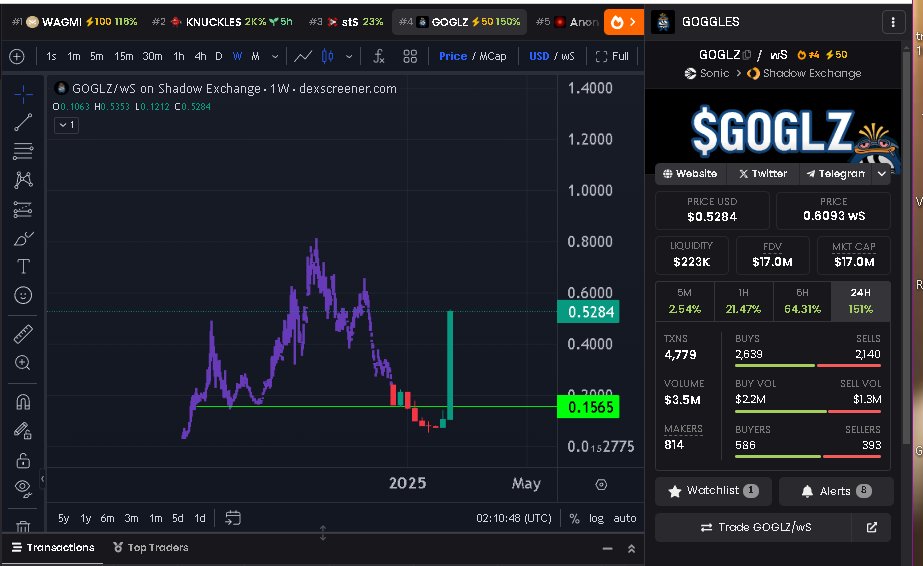
Task: Activate the zoom in tool
Action: click(x=23, y=363)
